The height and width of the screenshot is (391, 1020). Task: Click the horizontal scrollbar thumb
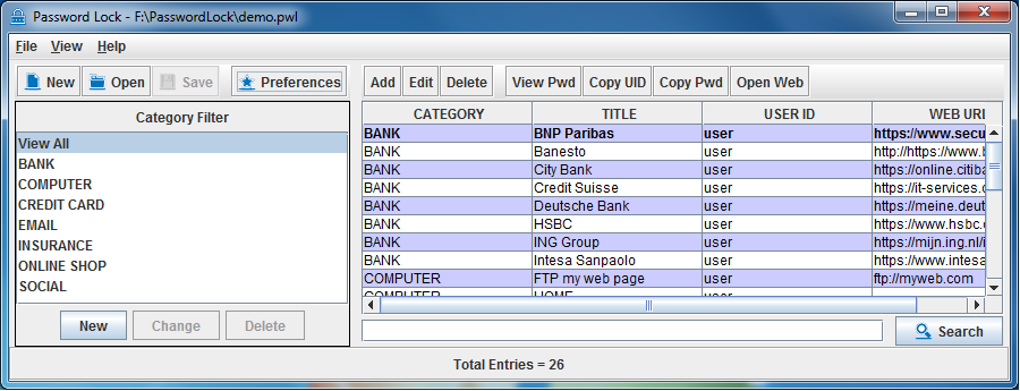pos(648,305)
